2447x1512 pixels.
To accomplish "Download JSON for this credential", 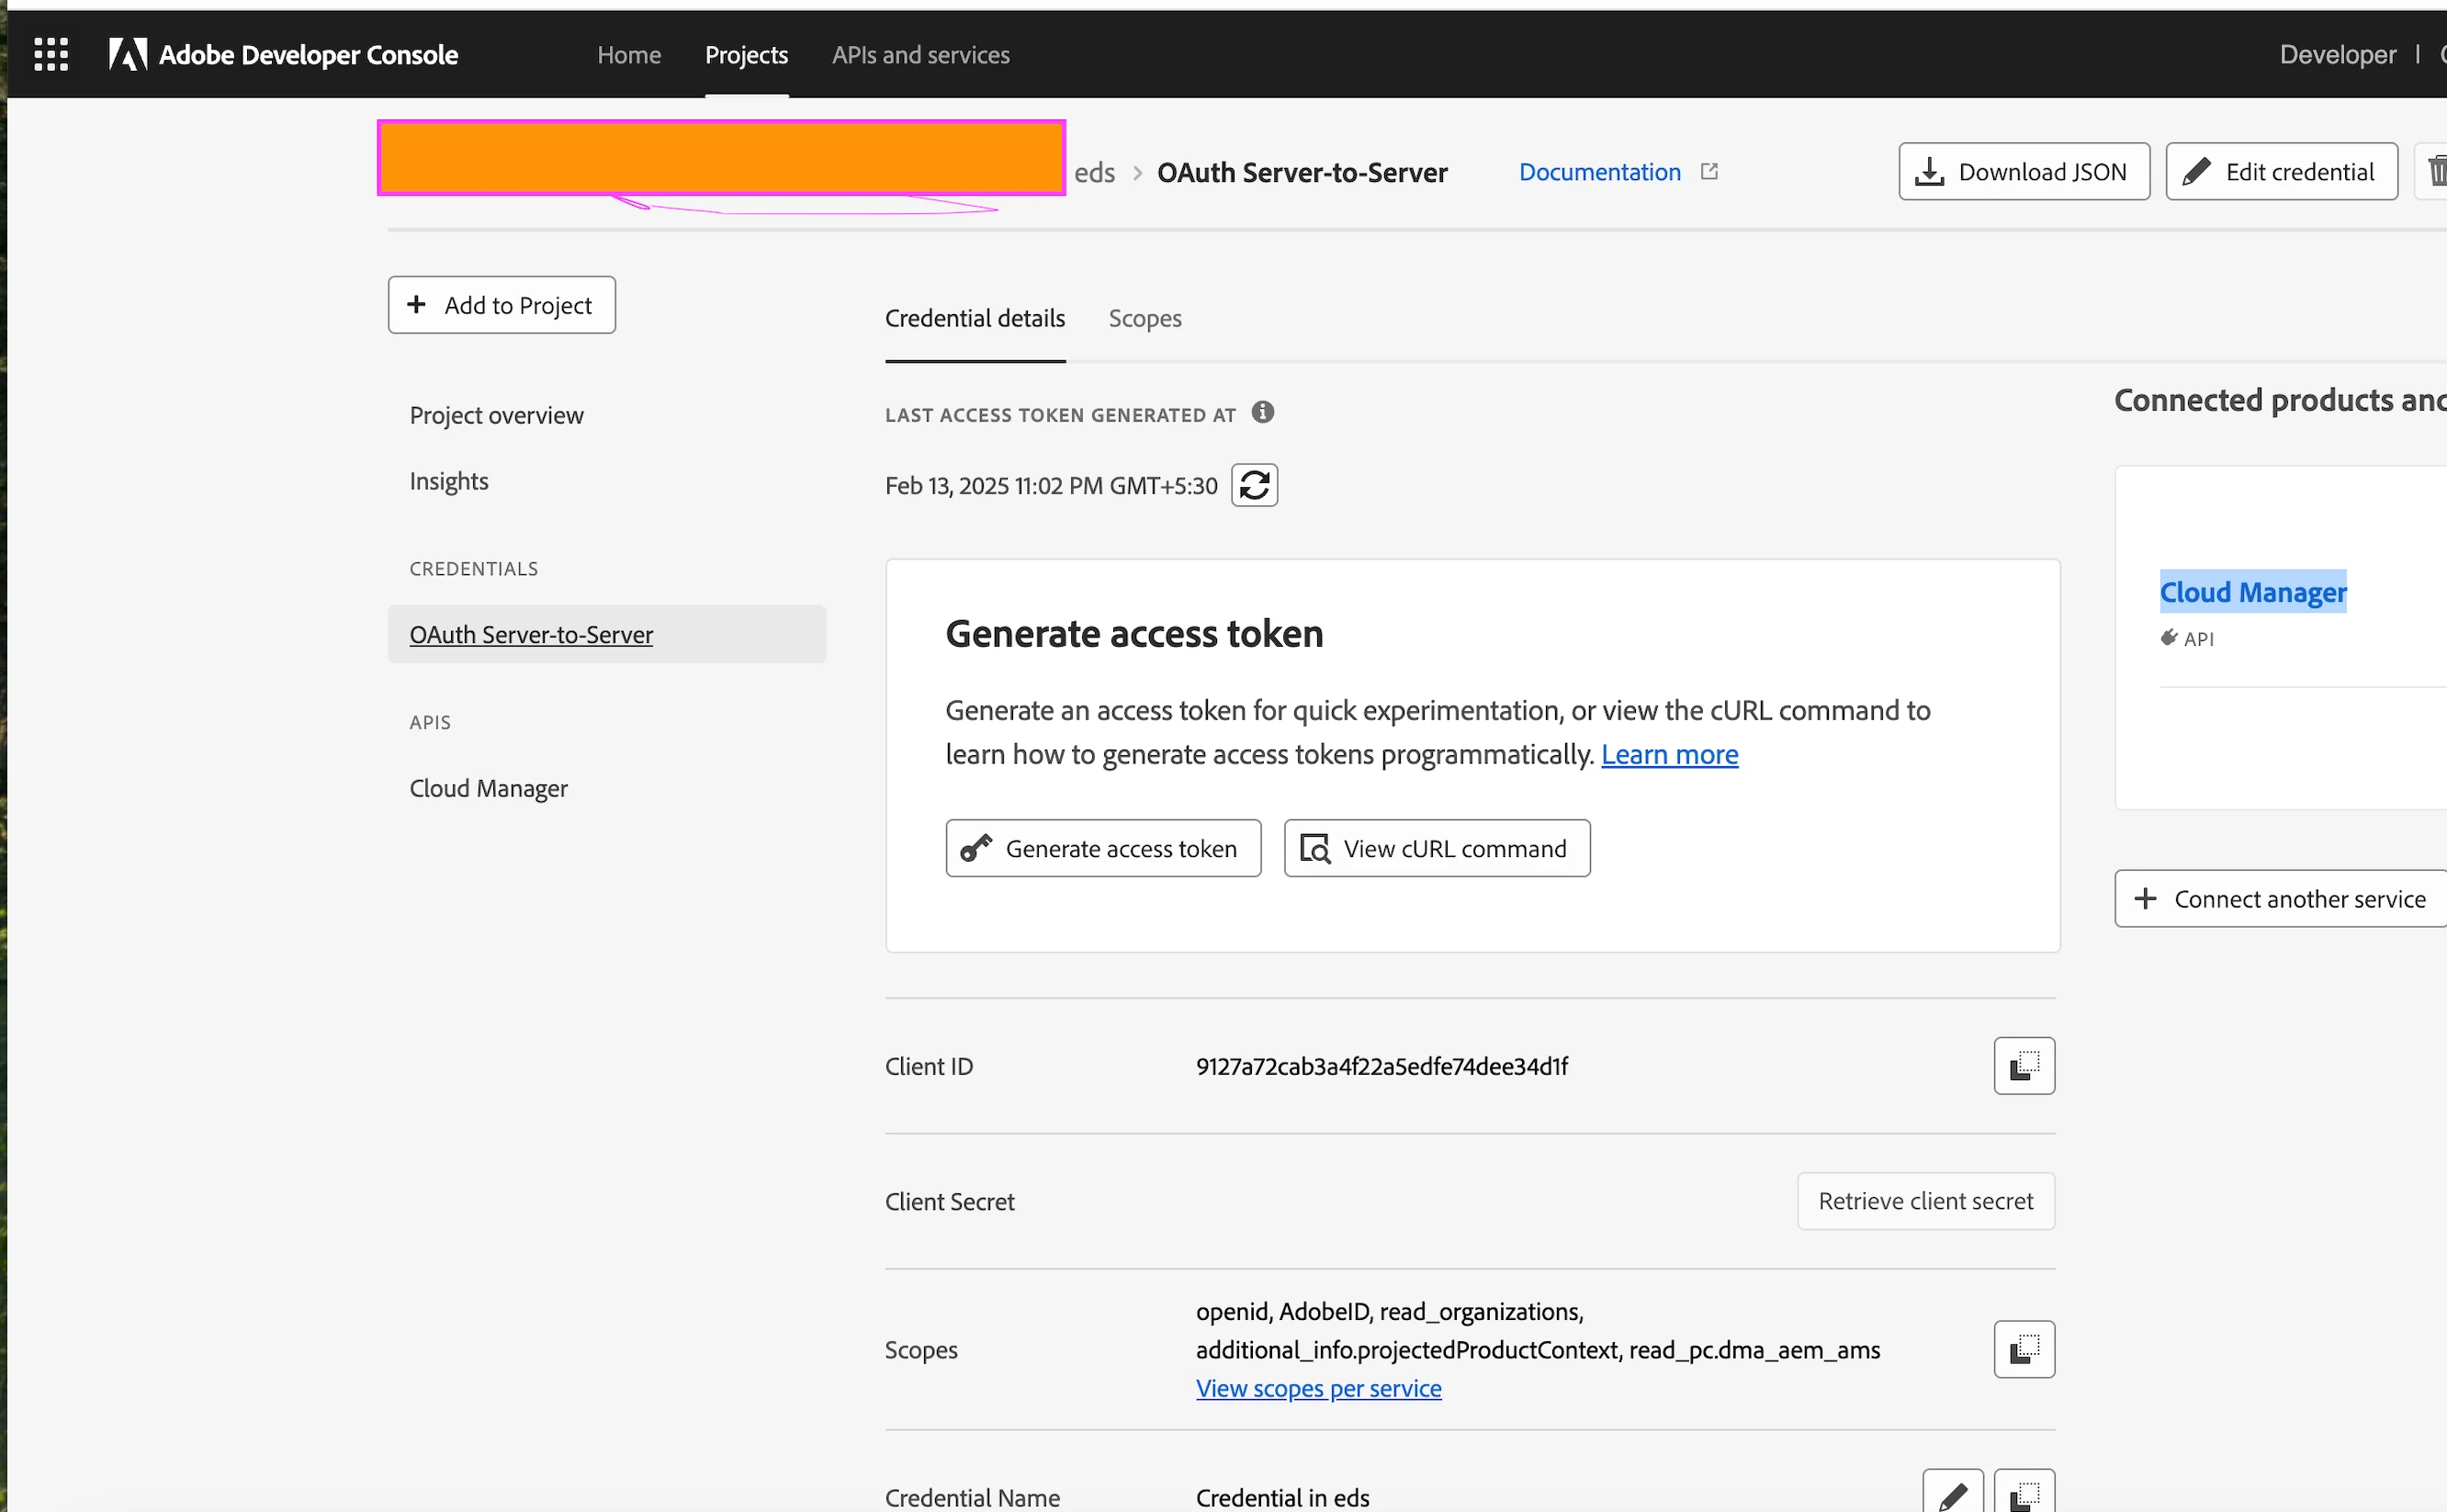I will (x=2023, y=171).
